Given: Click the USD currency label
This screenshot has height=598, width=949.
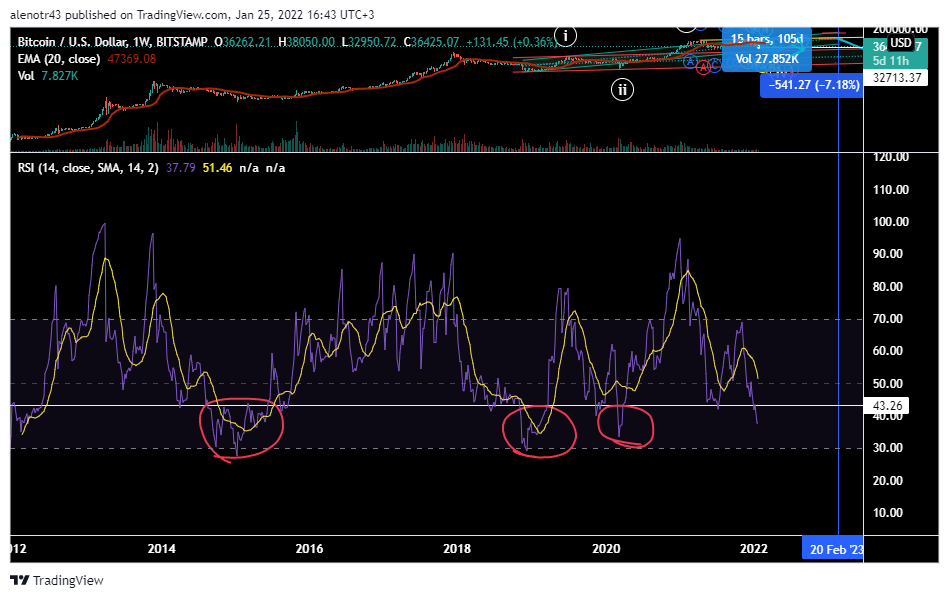Looking at the screenshot, I should [x=901, y=43].
